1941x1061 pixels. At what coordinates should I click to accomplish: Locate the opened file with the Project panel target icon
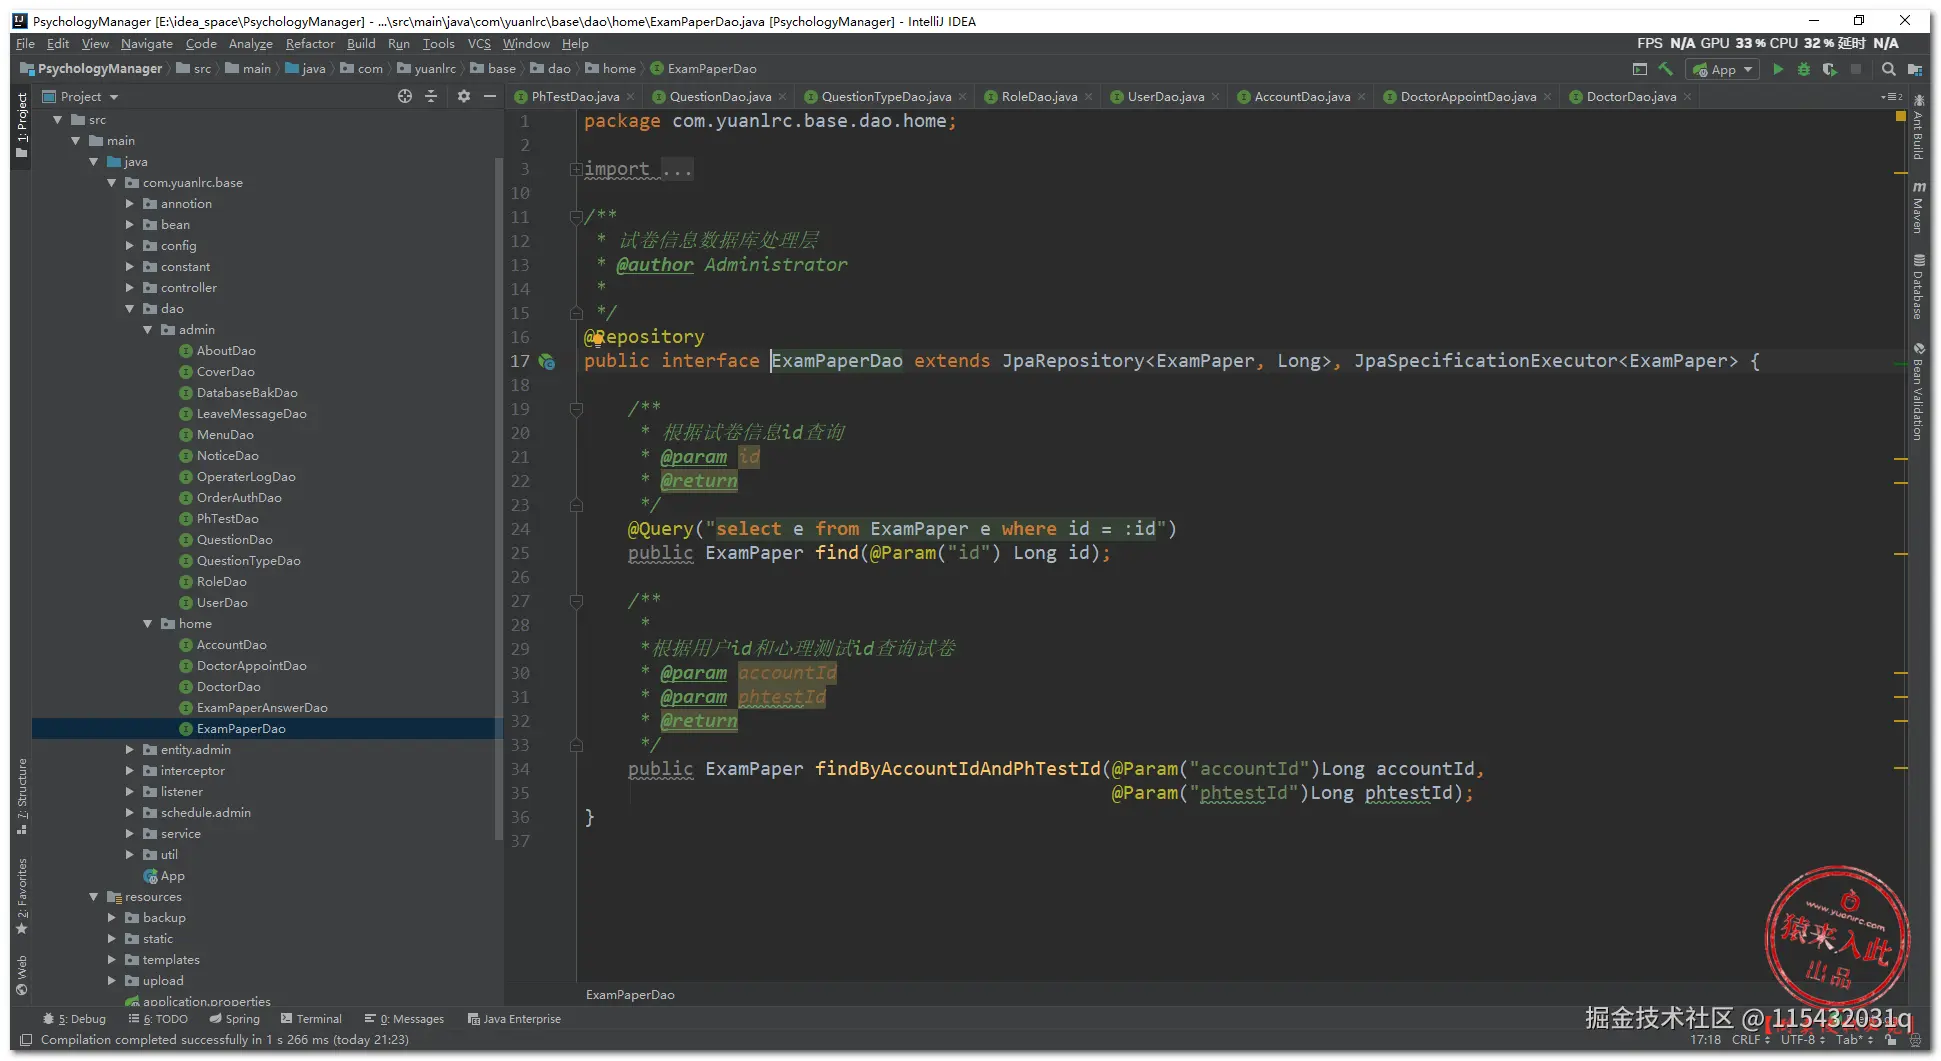pyautogui.click(x=405, y=96)
